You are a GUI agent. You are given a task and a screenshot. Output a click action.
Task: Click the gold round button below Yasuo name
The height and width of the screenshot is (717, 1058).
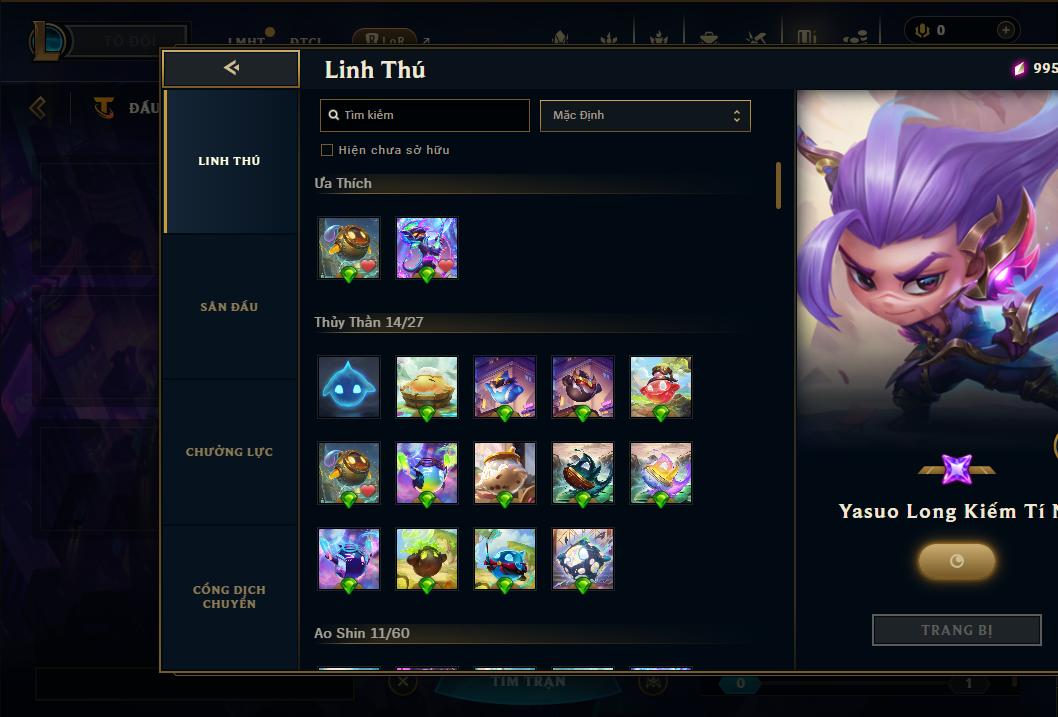[x=957, y=561]
